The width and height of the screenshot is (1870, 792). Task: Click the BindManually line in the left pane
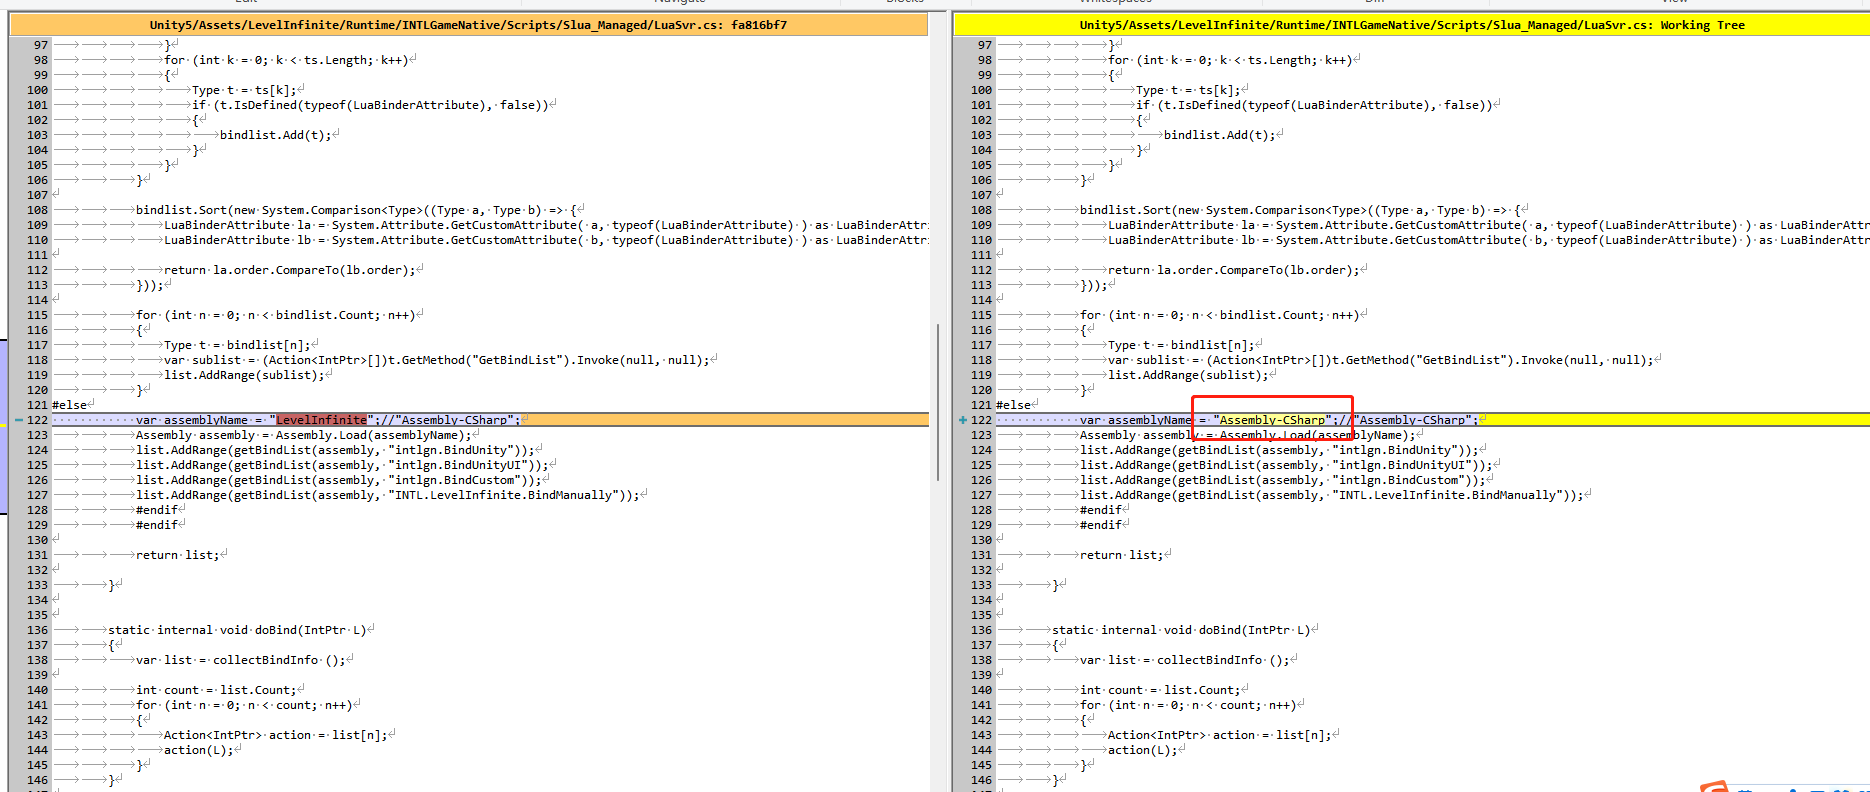tap(387, 495)
